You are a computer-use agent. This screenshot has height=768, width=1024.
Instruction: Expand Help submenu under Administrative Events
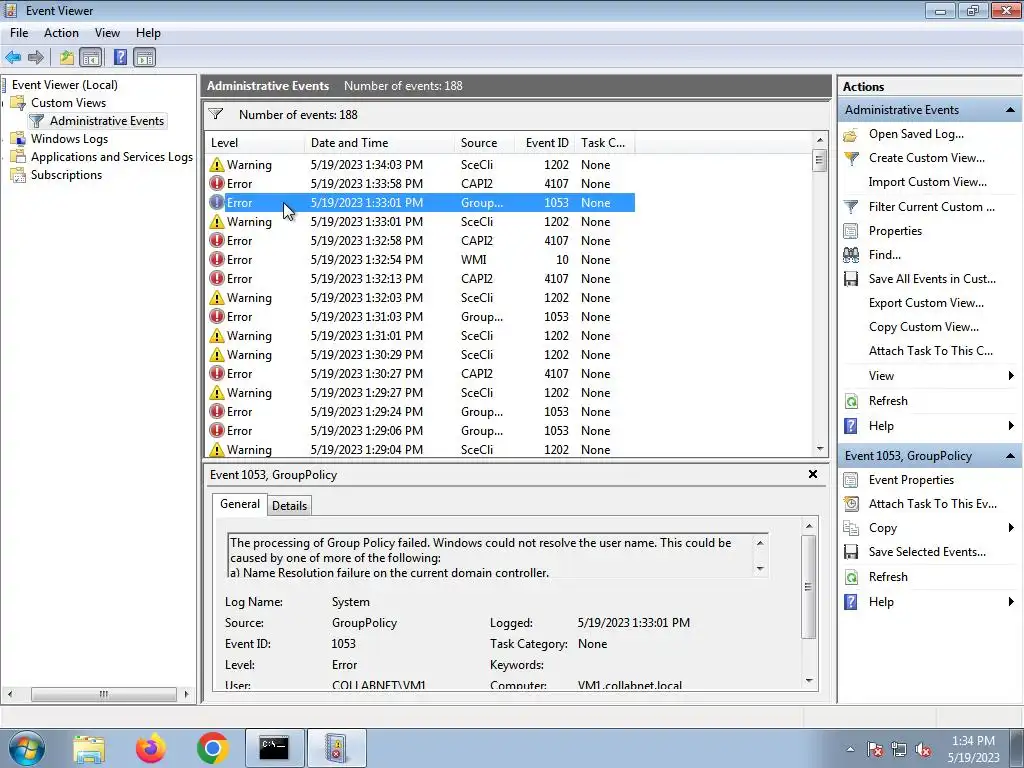[1011, 426]
